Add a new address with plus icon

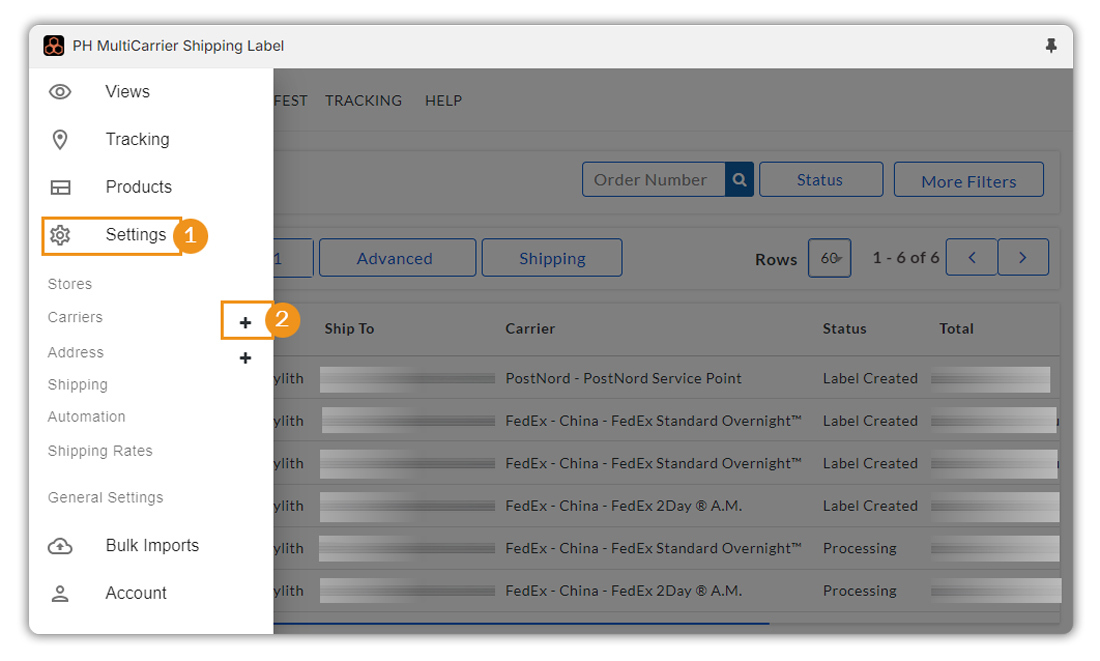(x=246, y=359)
